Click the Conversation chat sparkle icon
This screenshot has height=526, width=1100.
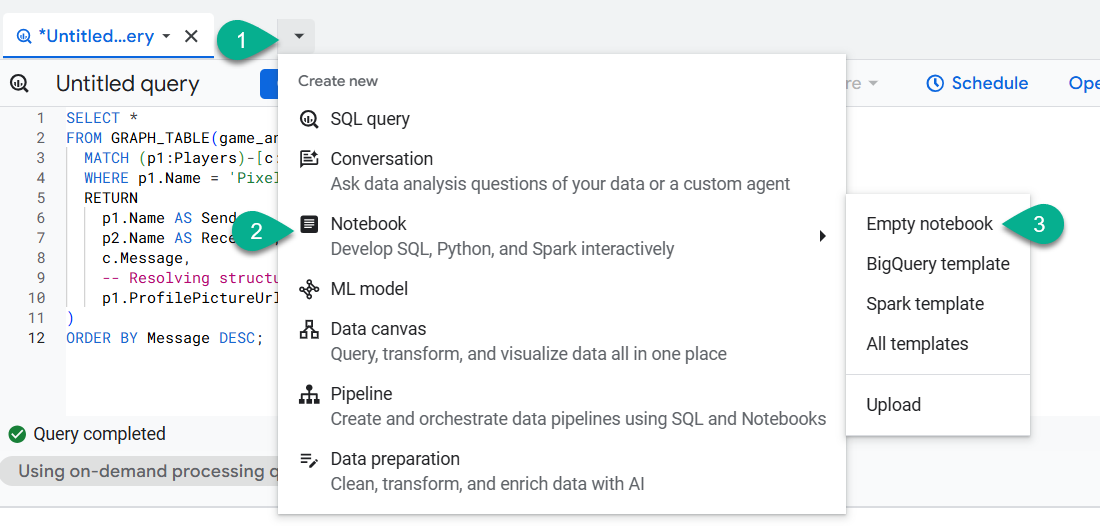(x=309, y=159)
